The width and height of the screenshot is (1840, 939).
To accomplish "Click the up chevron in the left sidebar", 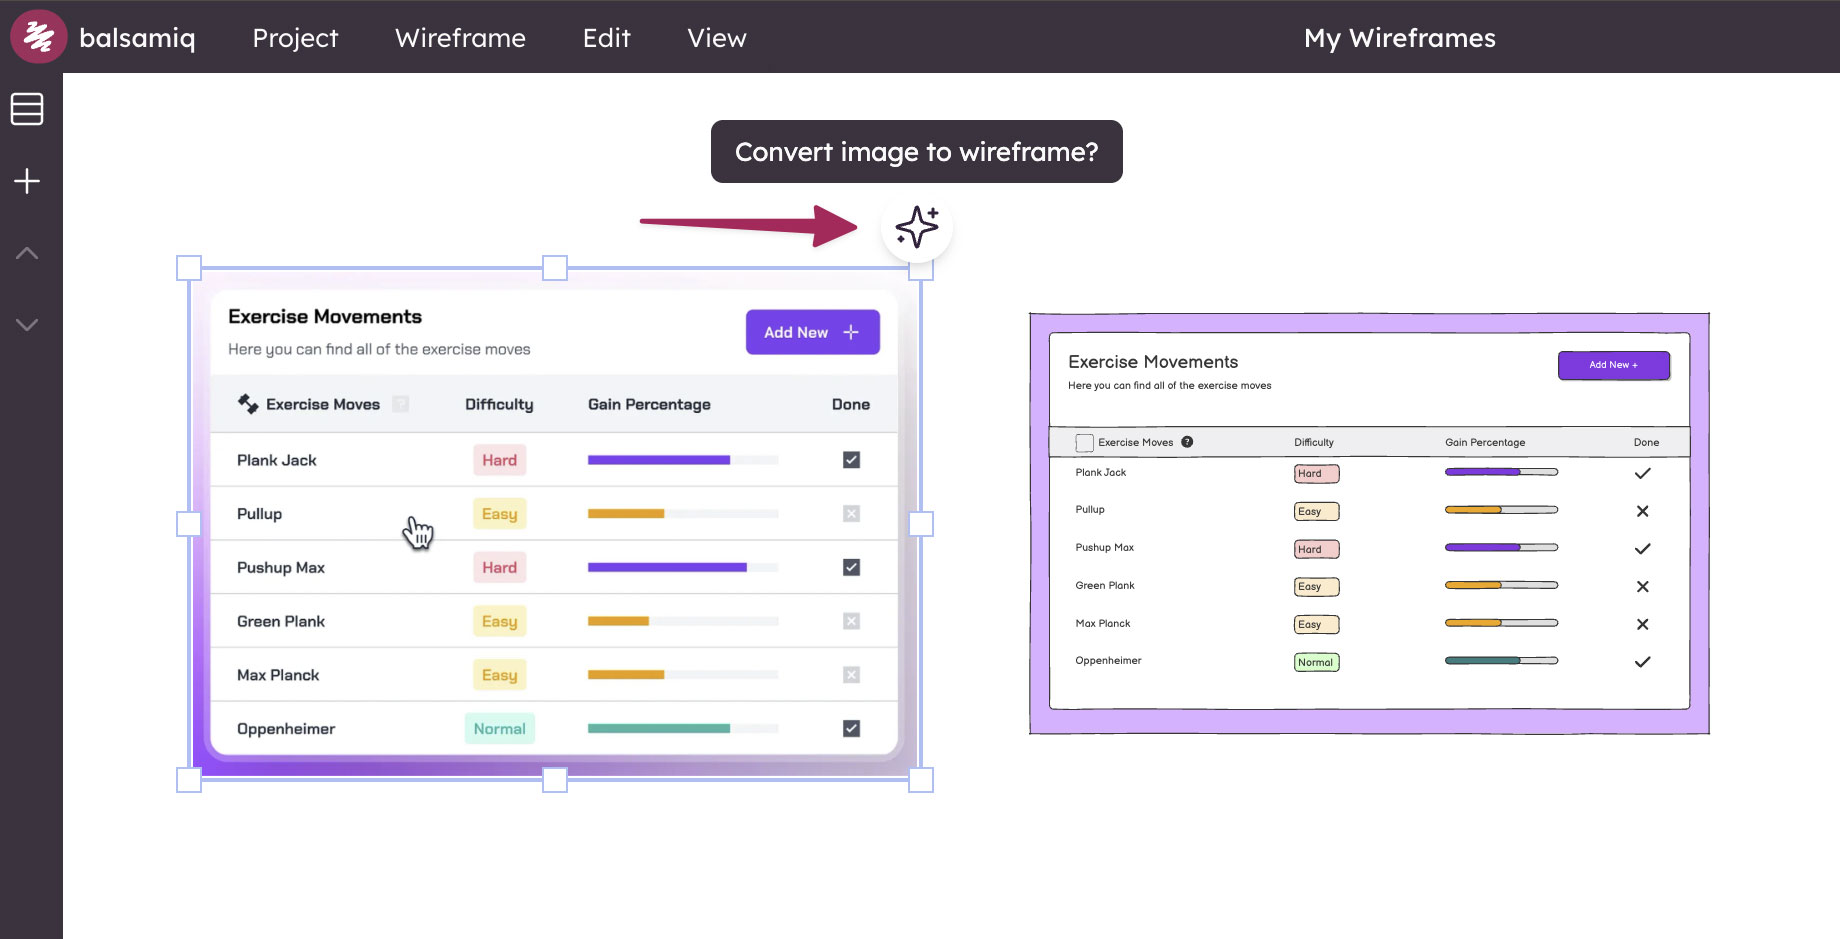I will [27, 253].
